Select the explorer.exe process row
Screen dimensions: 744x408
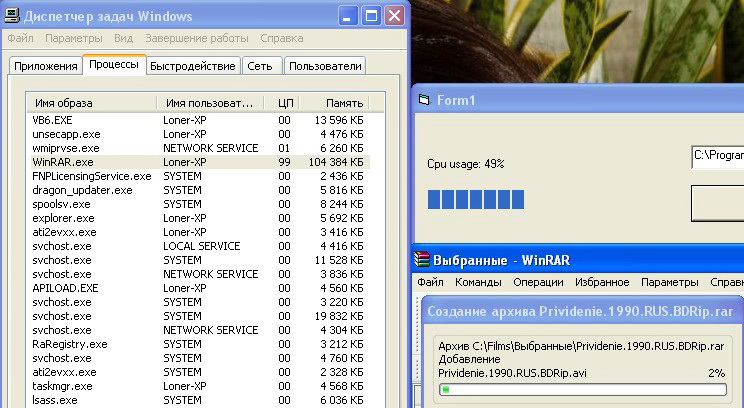pyautogui.click(x=200, y=218)
